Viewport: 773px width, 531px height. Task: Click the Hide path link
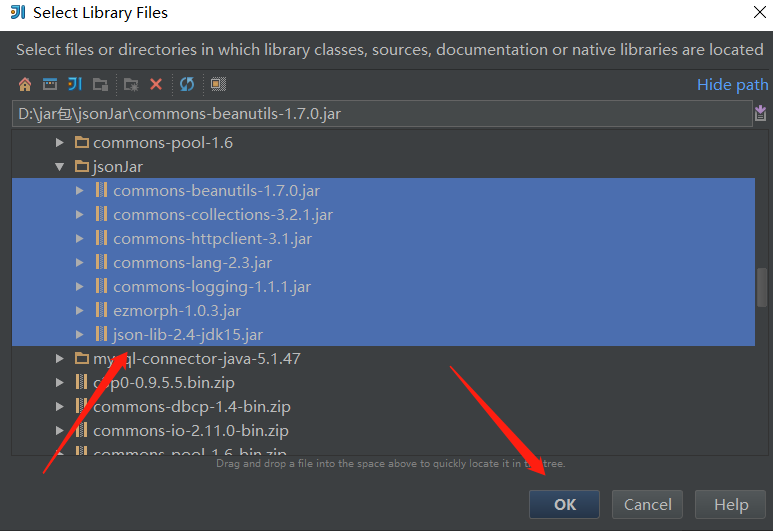pyautogui.click(x=732, y=85)
